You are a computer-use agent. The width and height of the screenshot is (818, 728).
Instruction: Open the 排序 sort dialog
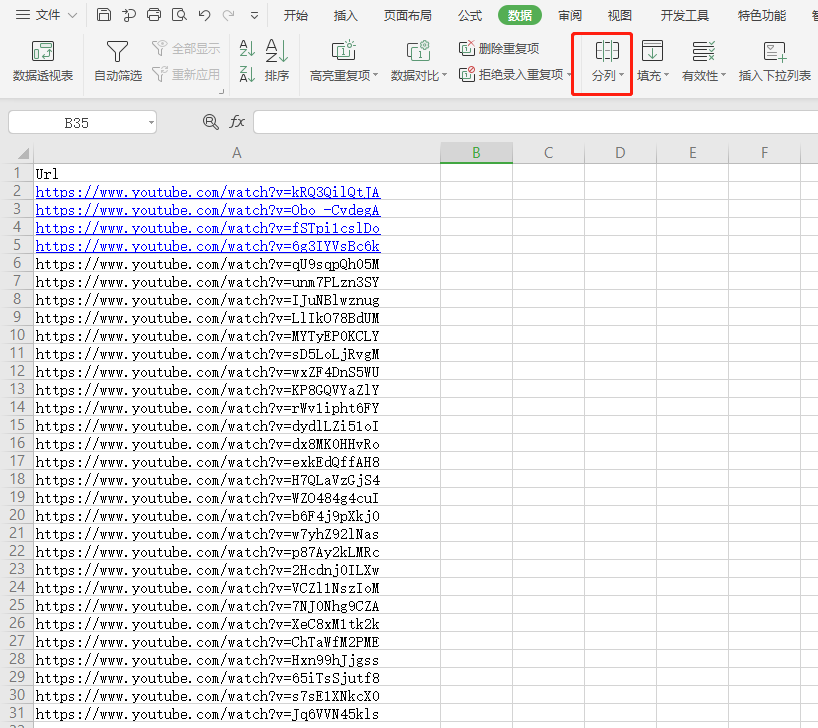276,61
